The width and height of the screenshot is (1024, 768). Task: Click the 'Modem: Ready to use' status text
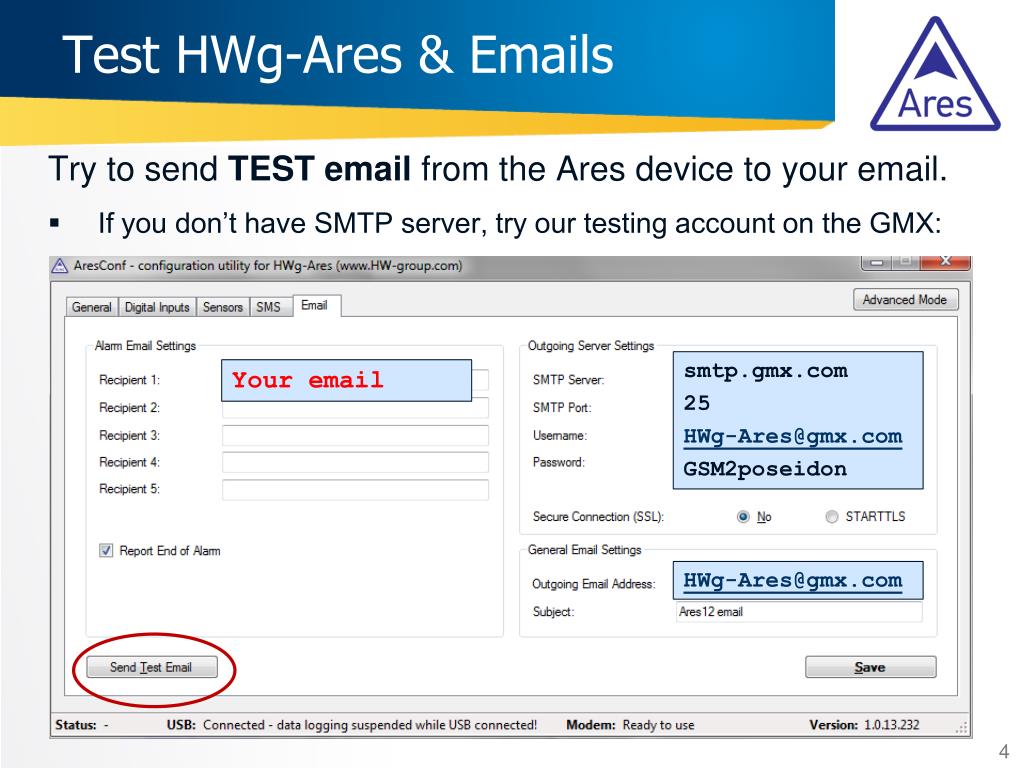(630, 725)
